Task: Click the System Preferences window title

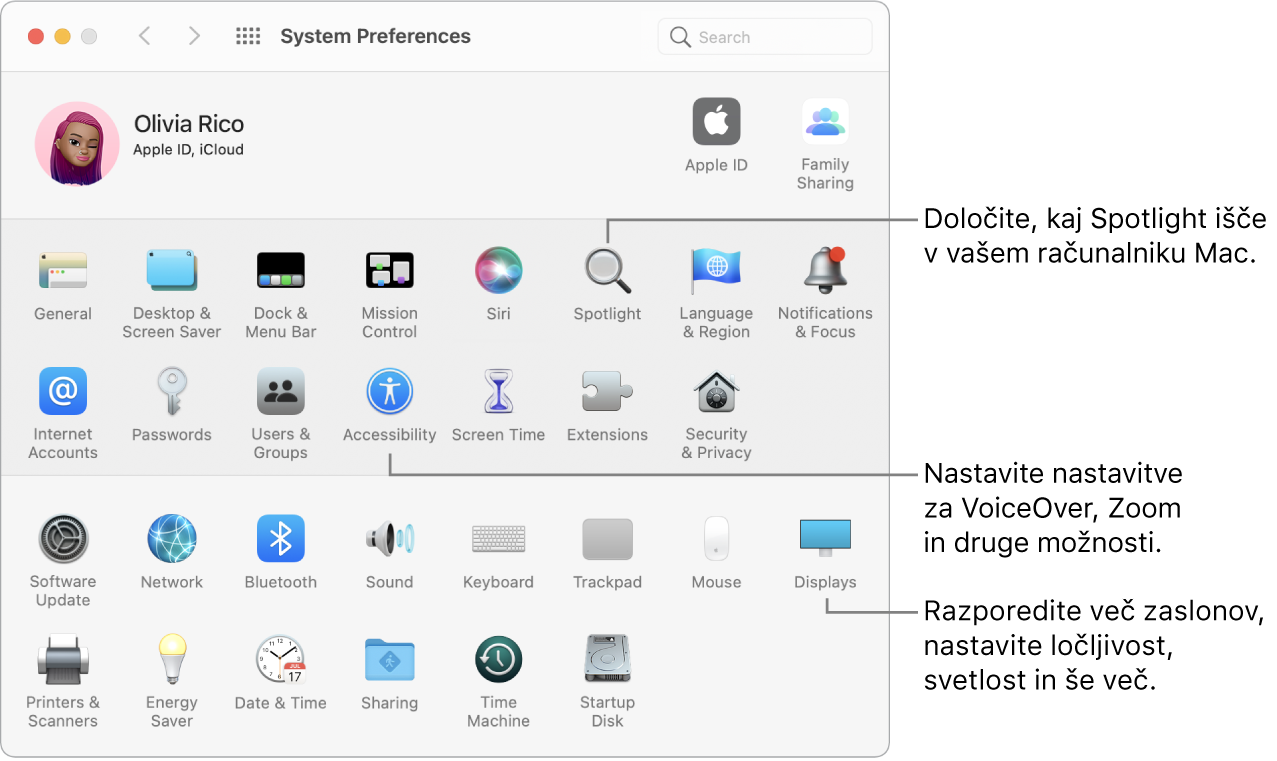Action: (x=375, y=36)
